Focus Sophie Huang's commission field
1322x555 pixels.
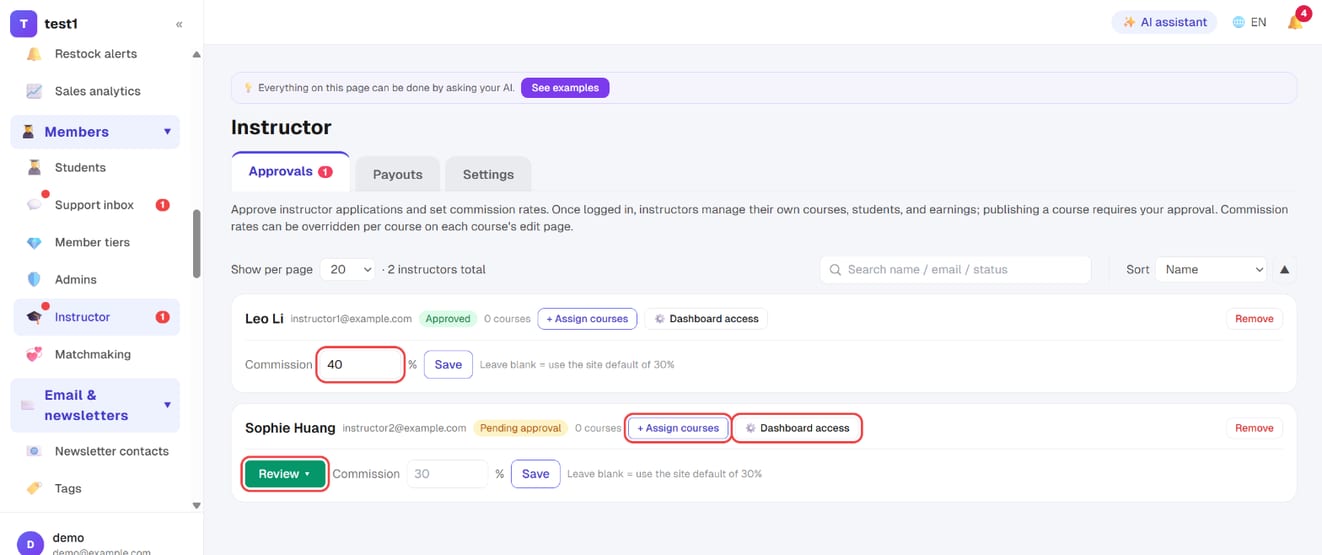447,474
